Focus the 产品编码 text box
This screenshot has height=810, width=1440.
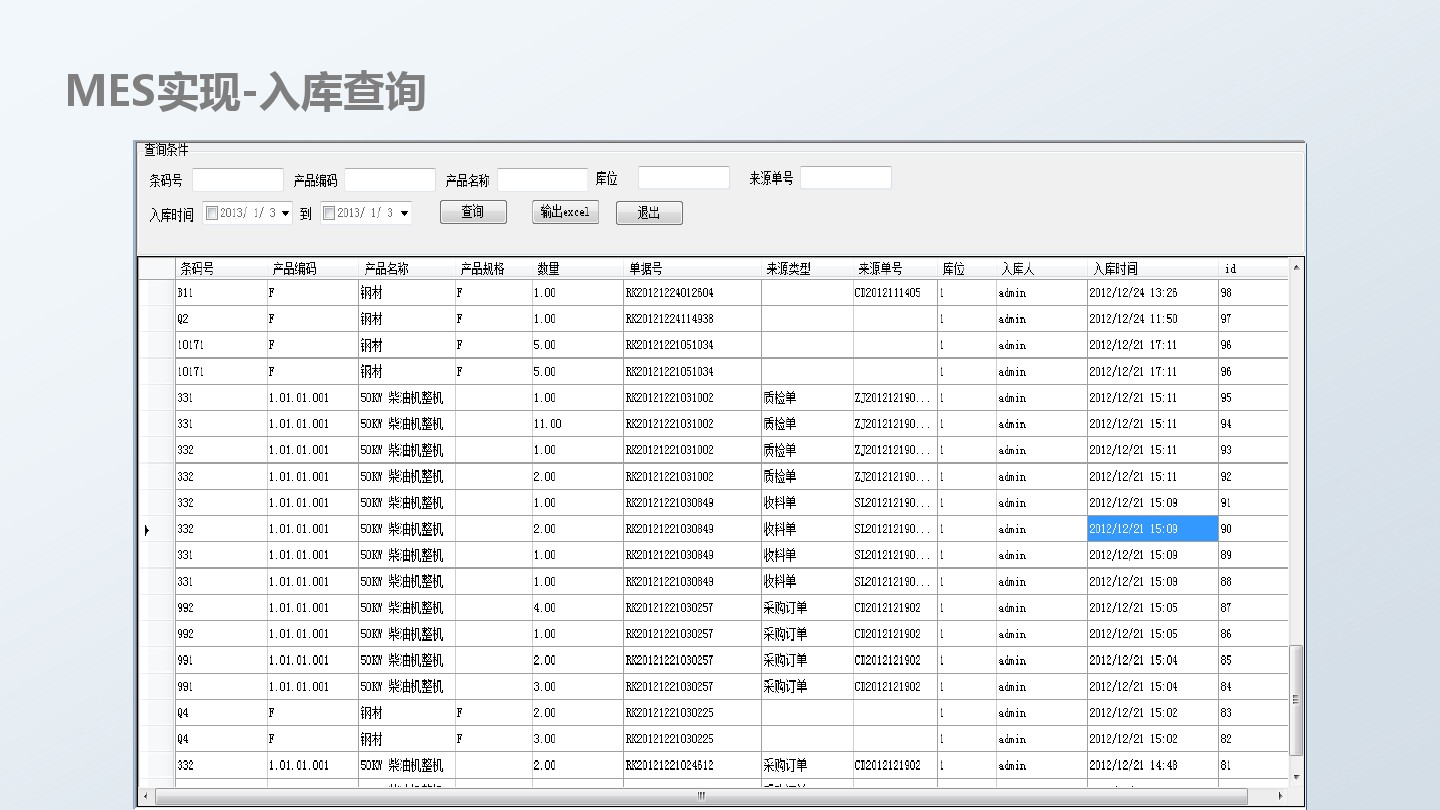point(390,180)
